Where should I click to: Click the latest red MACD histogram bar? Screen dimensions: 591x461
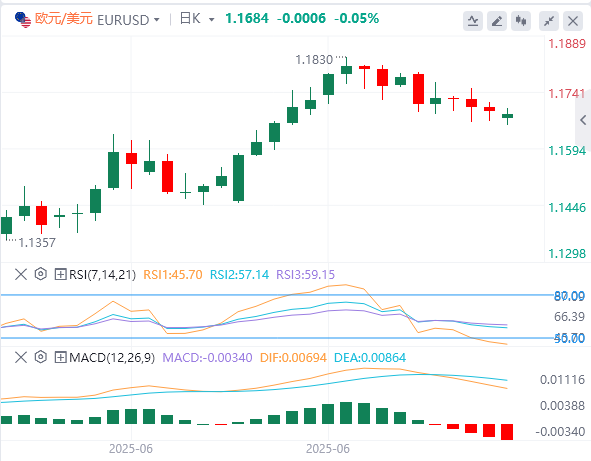coord(507,432)
